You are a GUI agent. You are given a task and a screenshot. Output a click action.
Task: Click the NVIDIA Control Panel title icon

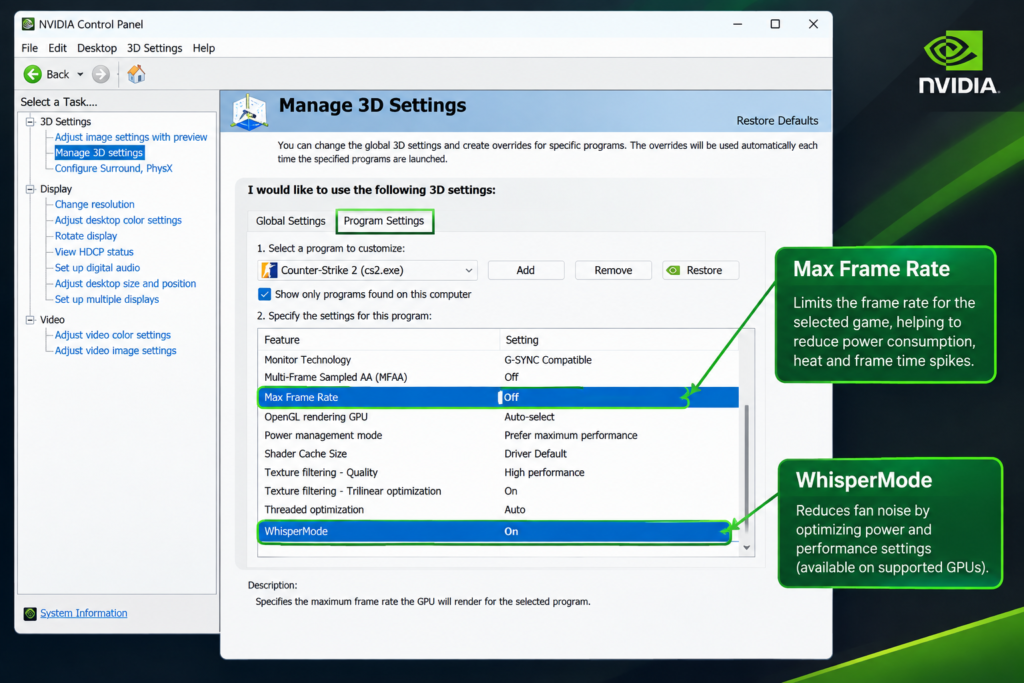[28, 24]
